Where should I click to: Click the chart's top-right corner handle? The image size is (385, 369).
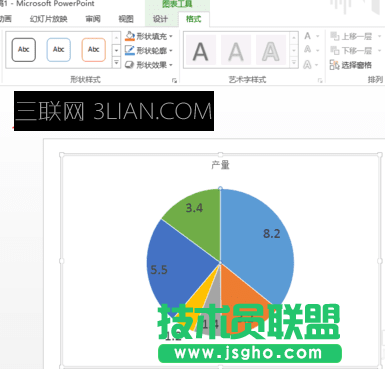(x=380, y=155)
